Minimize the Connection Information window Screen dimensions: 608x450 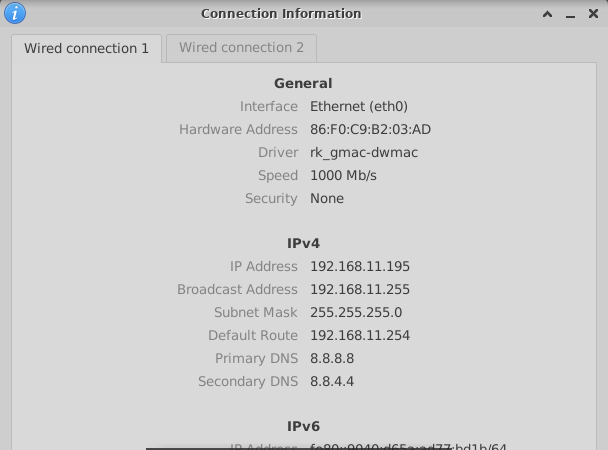[x=569, y=15]
